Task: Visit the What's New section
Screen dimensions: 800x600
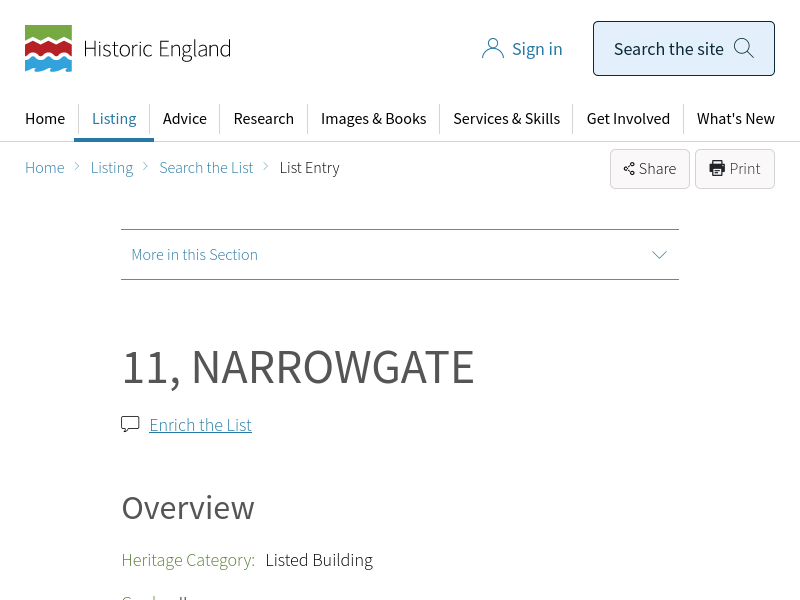Action: click(x=735, y=119)
